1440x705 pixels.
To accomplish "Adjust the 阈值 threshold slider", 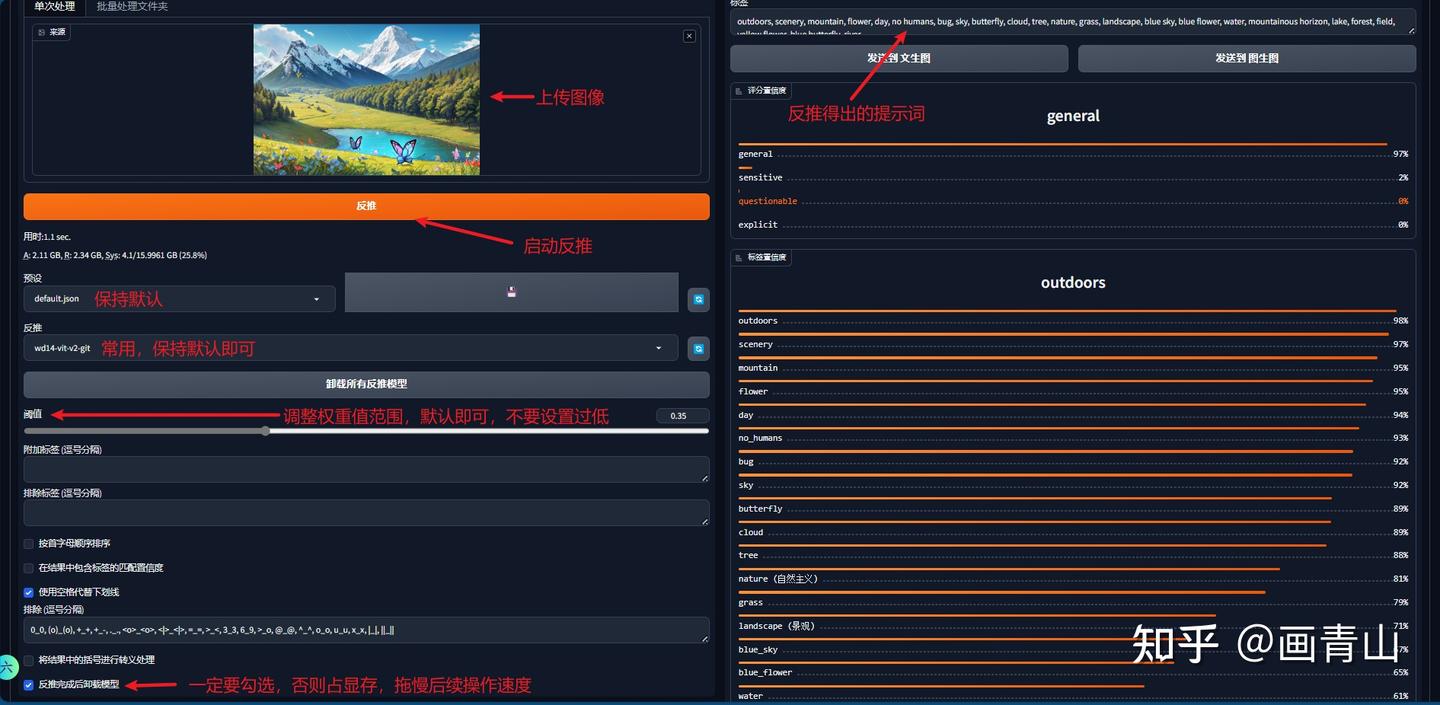I will [265, 430].
